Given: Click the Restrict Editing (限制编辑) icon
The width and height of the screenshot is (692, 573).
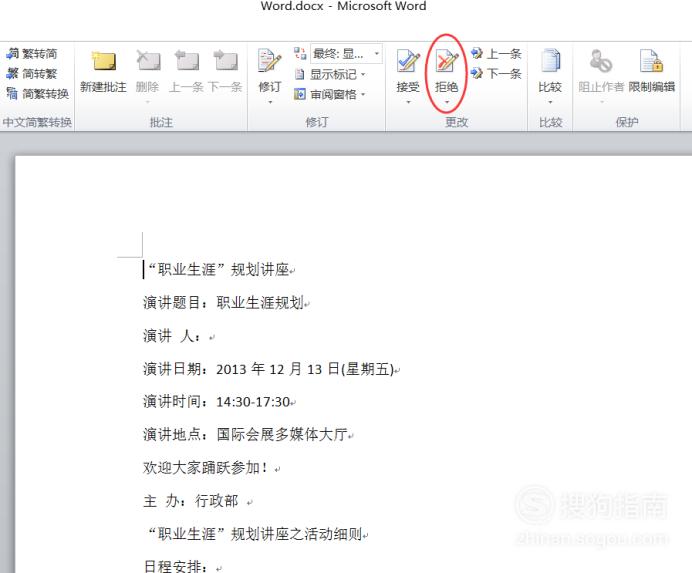Looking at the screenshot, I should click(x=651, y=61).
